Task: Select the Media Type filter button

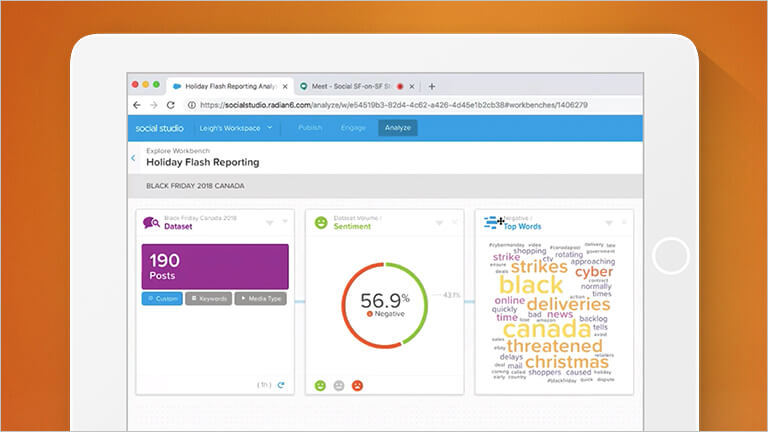Action: 261,298
